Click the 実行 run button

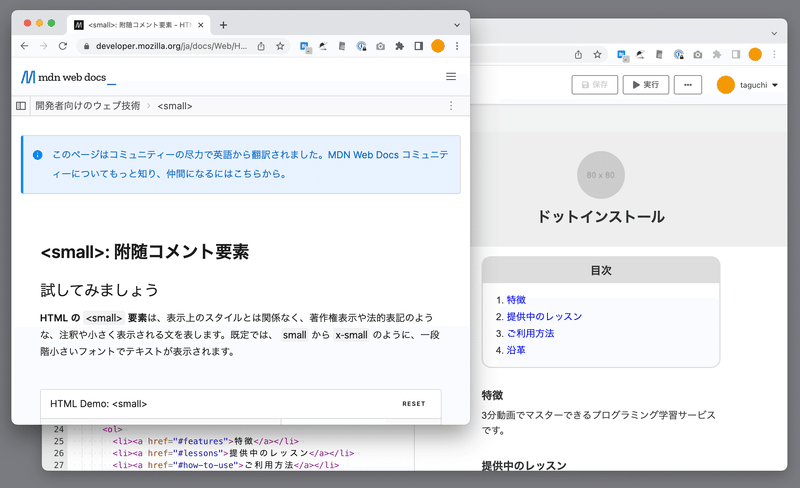[x=646, y=85]
